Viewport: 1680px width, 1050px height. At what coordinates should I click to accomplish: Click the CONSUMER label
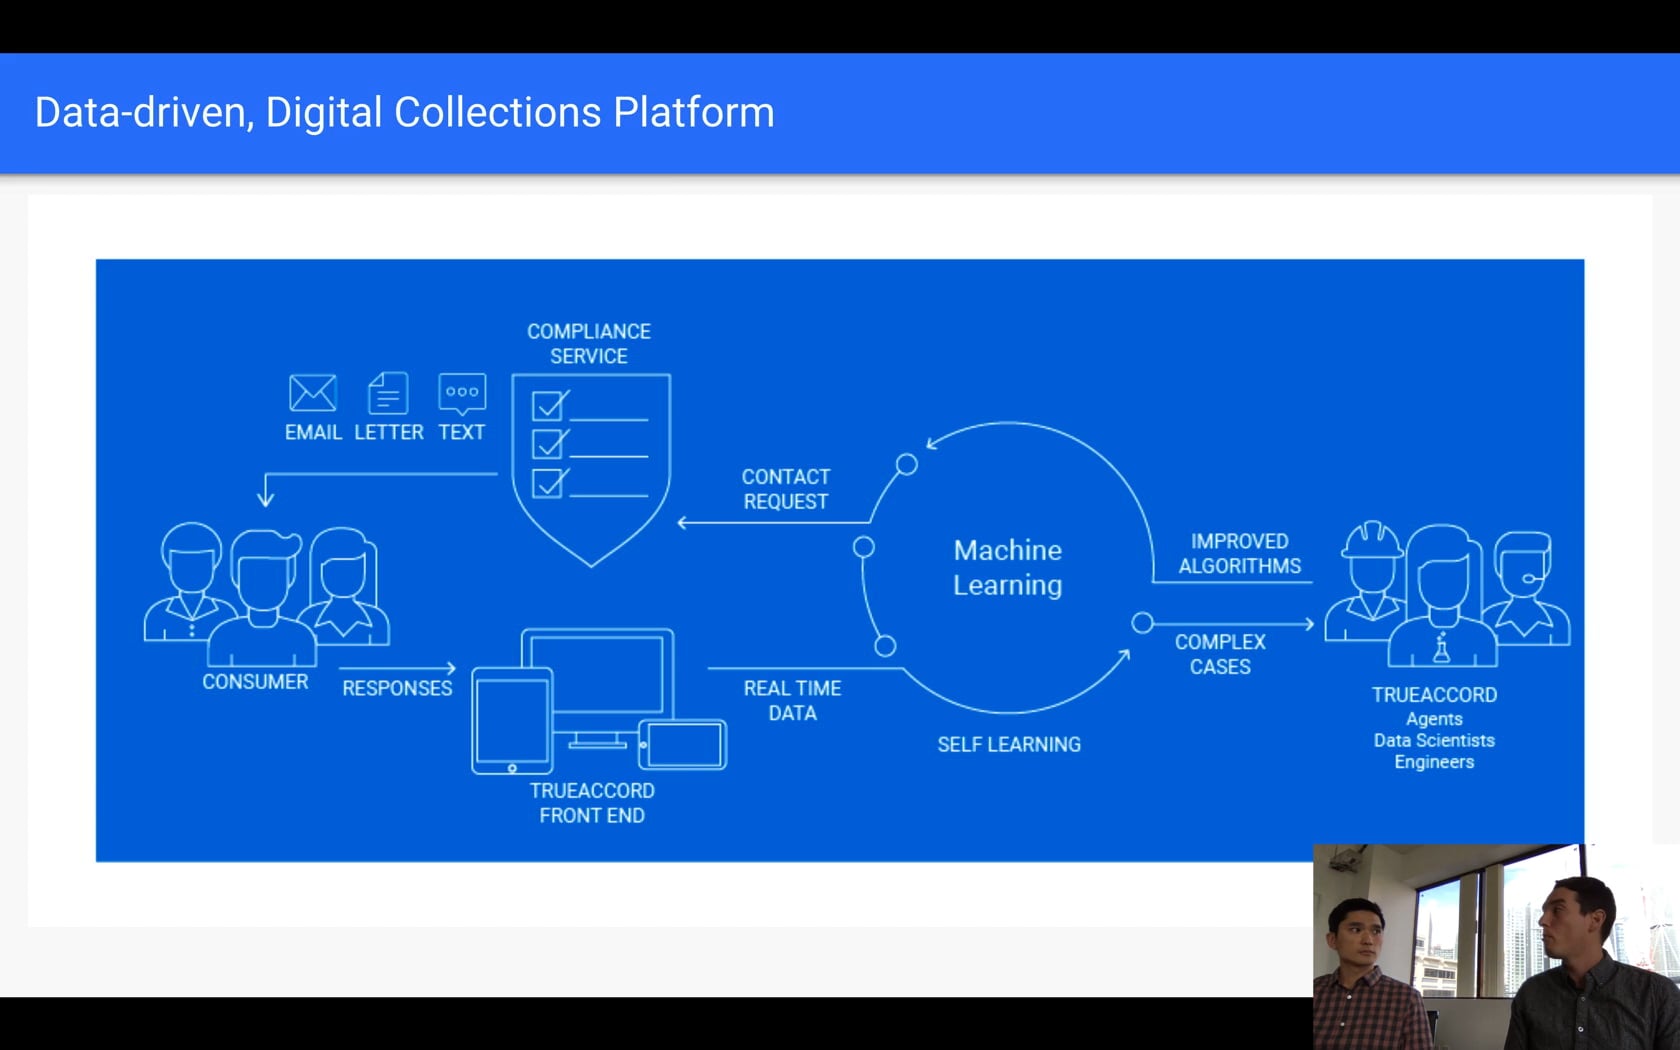tap(255, 681)
